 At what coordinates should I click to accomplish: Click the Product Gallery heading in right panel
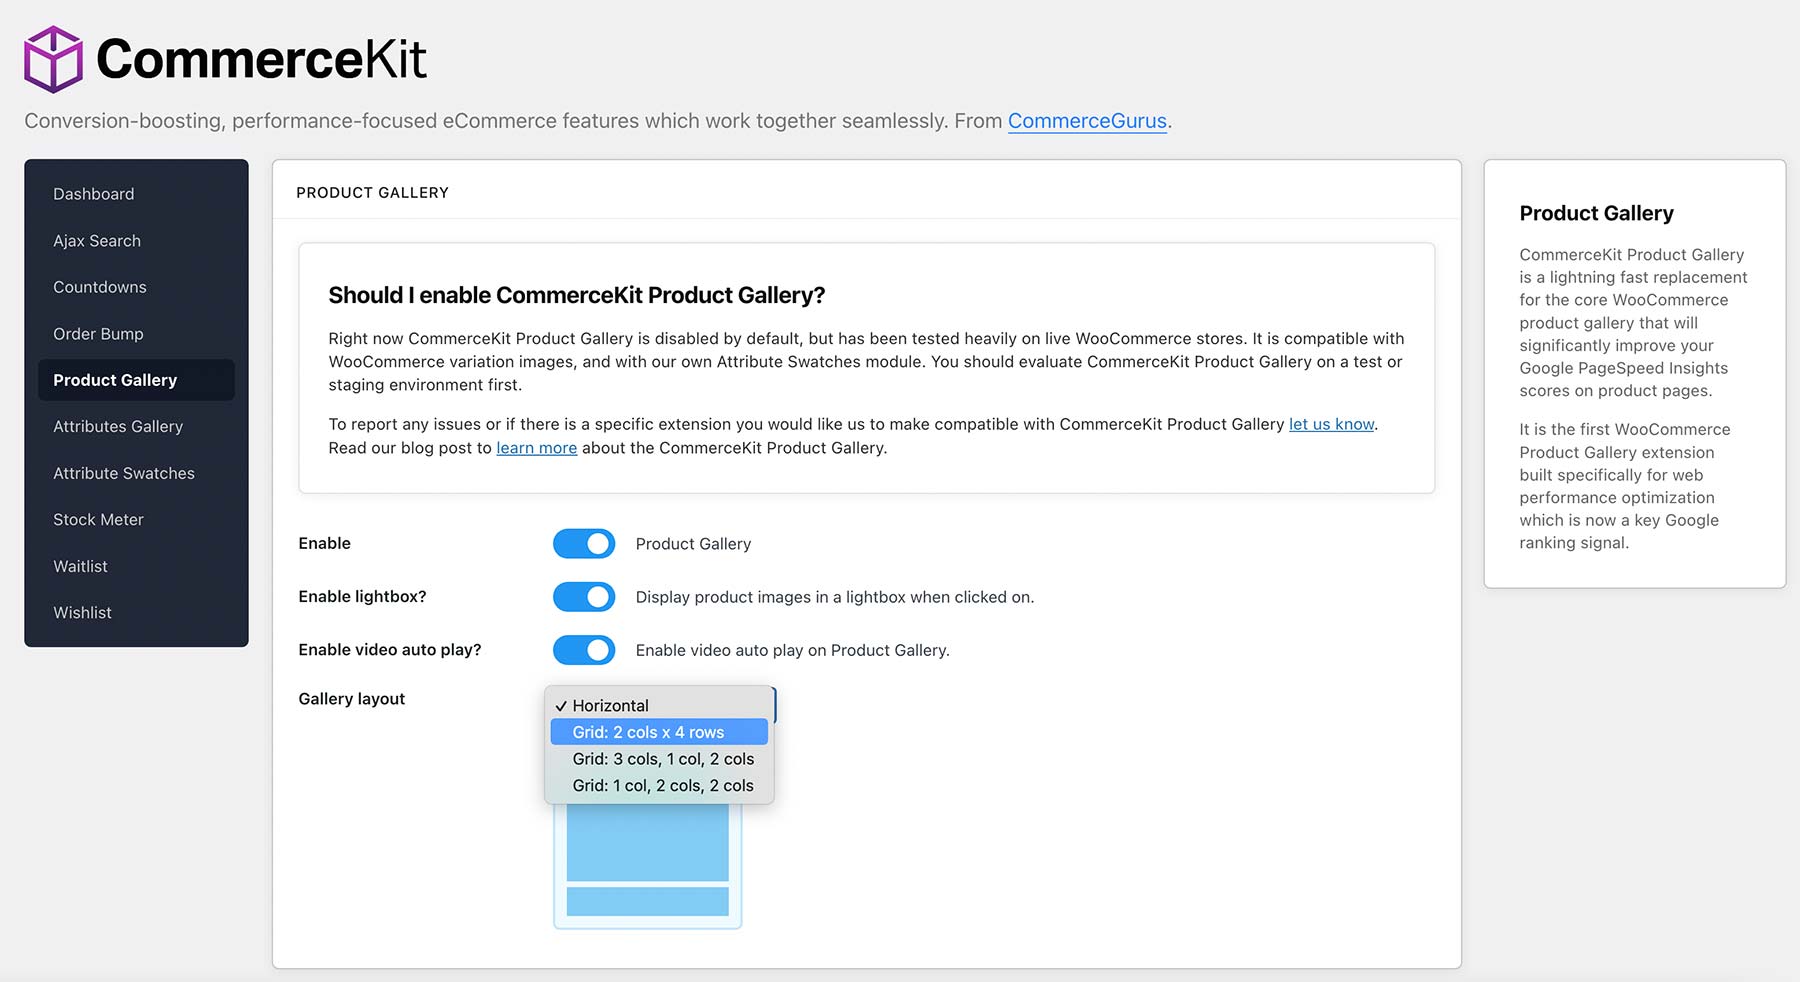coord(1596,213)
